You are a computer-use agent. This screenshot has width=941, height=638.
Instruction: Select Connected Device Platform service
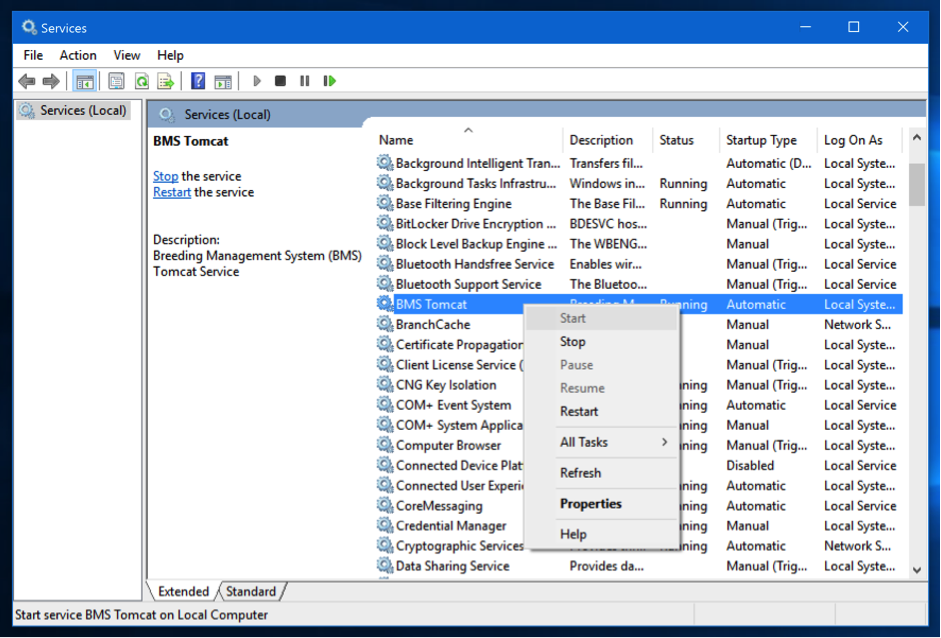(459, 465)
